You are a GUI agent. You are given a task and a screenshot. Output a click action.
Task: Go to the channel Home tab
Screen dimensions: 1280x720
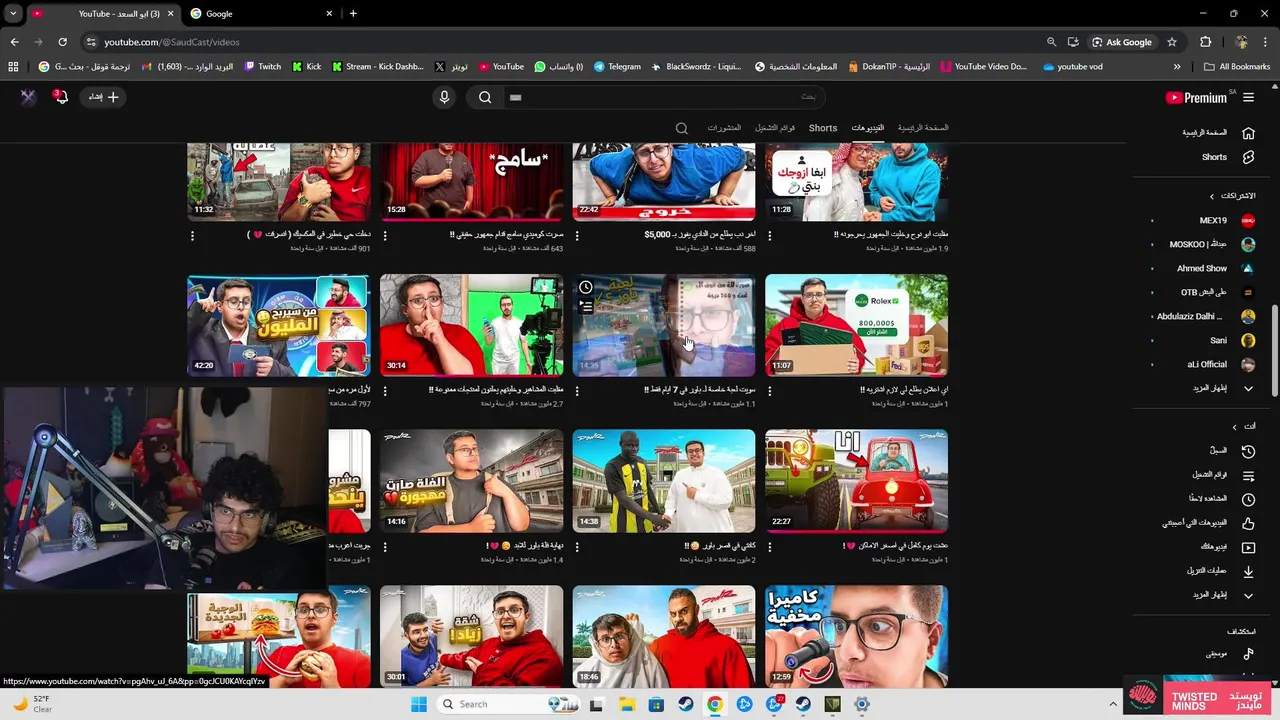923,128
